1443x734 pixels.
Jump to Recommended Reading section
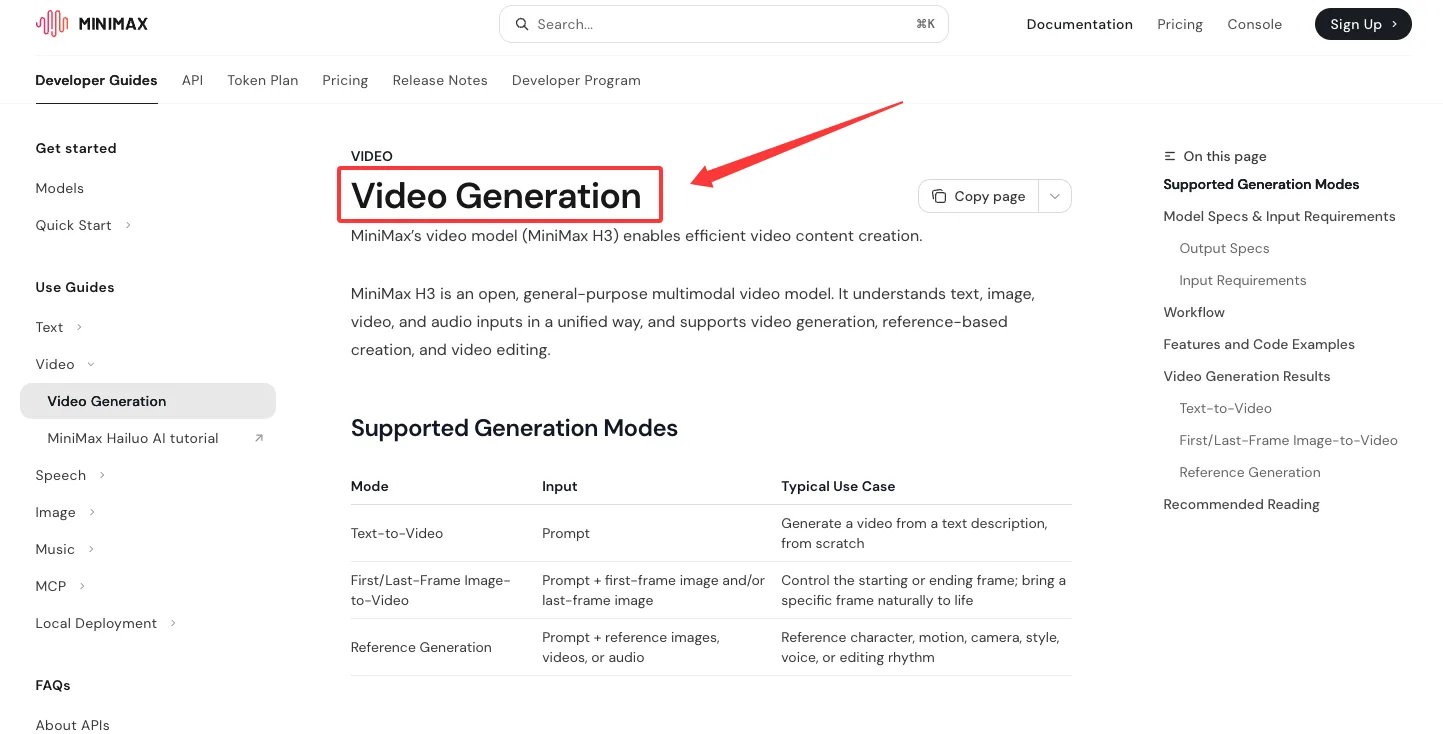point(1241,504)
